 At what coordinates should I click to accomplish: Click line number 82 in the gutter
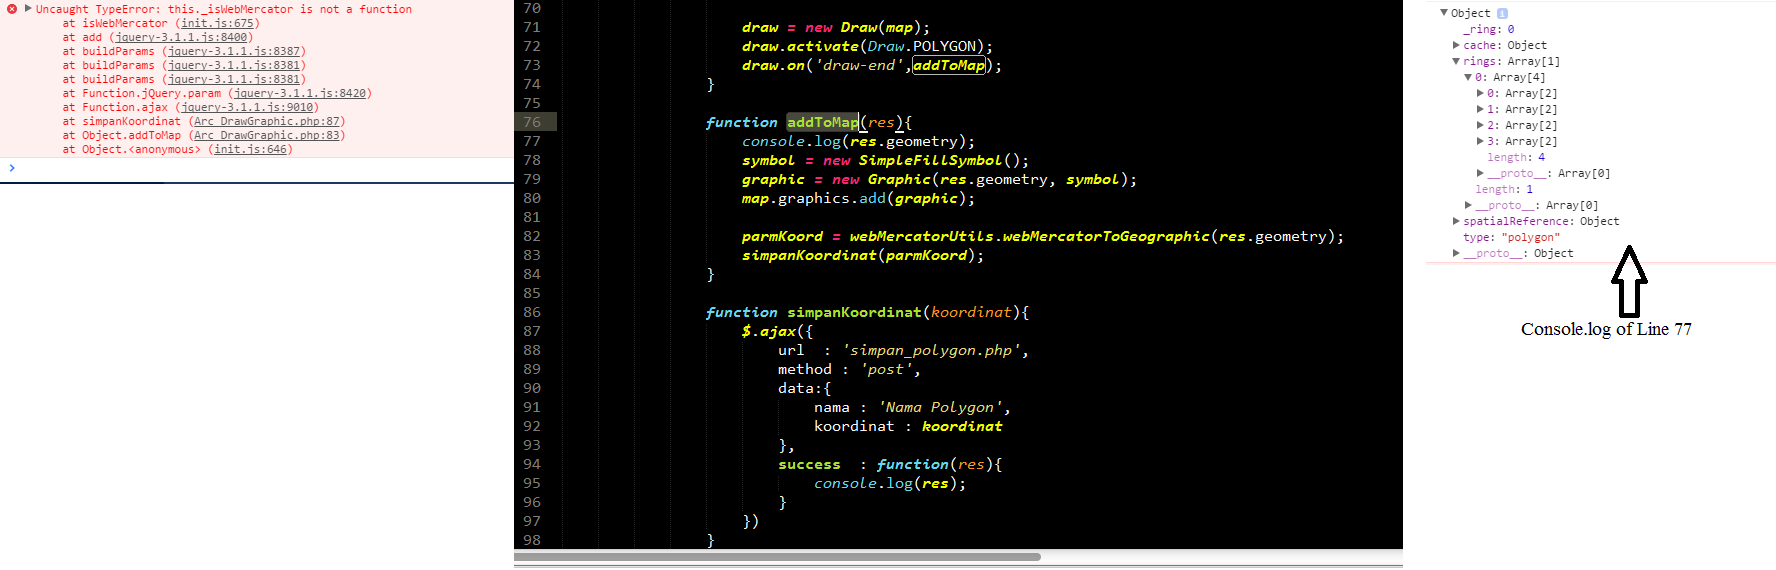tap(532, 236)
